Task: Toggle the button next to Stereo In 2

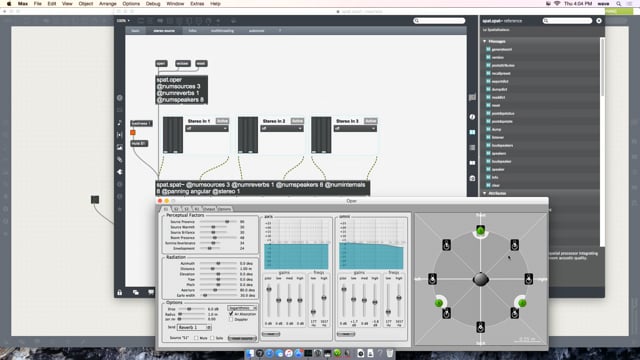Action: (x=298, y=121)
